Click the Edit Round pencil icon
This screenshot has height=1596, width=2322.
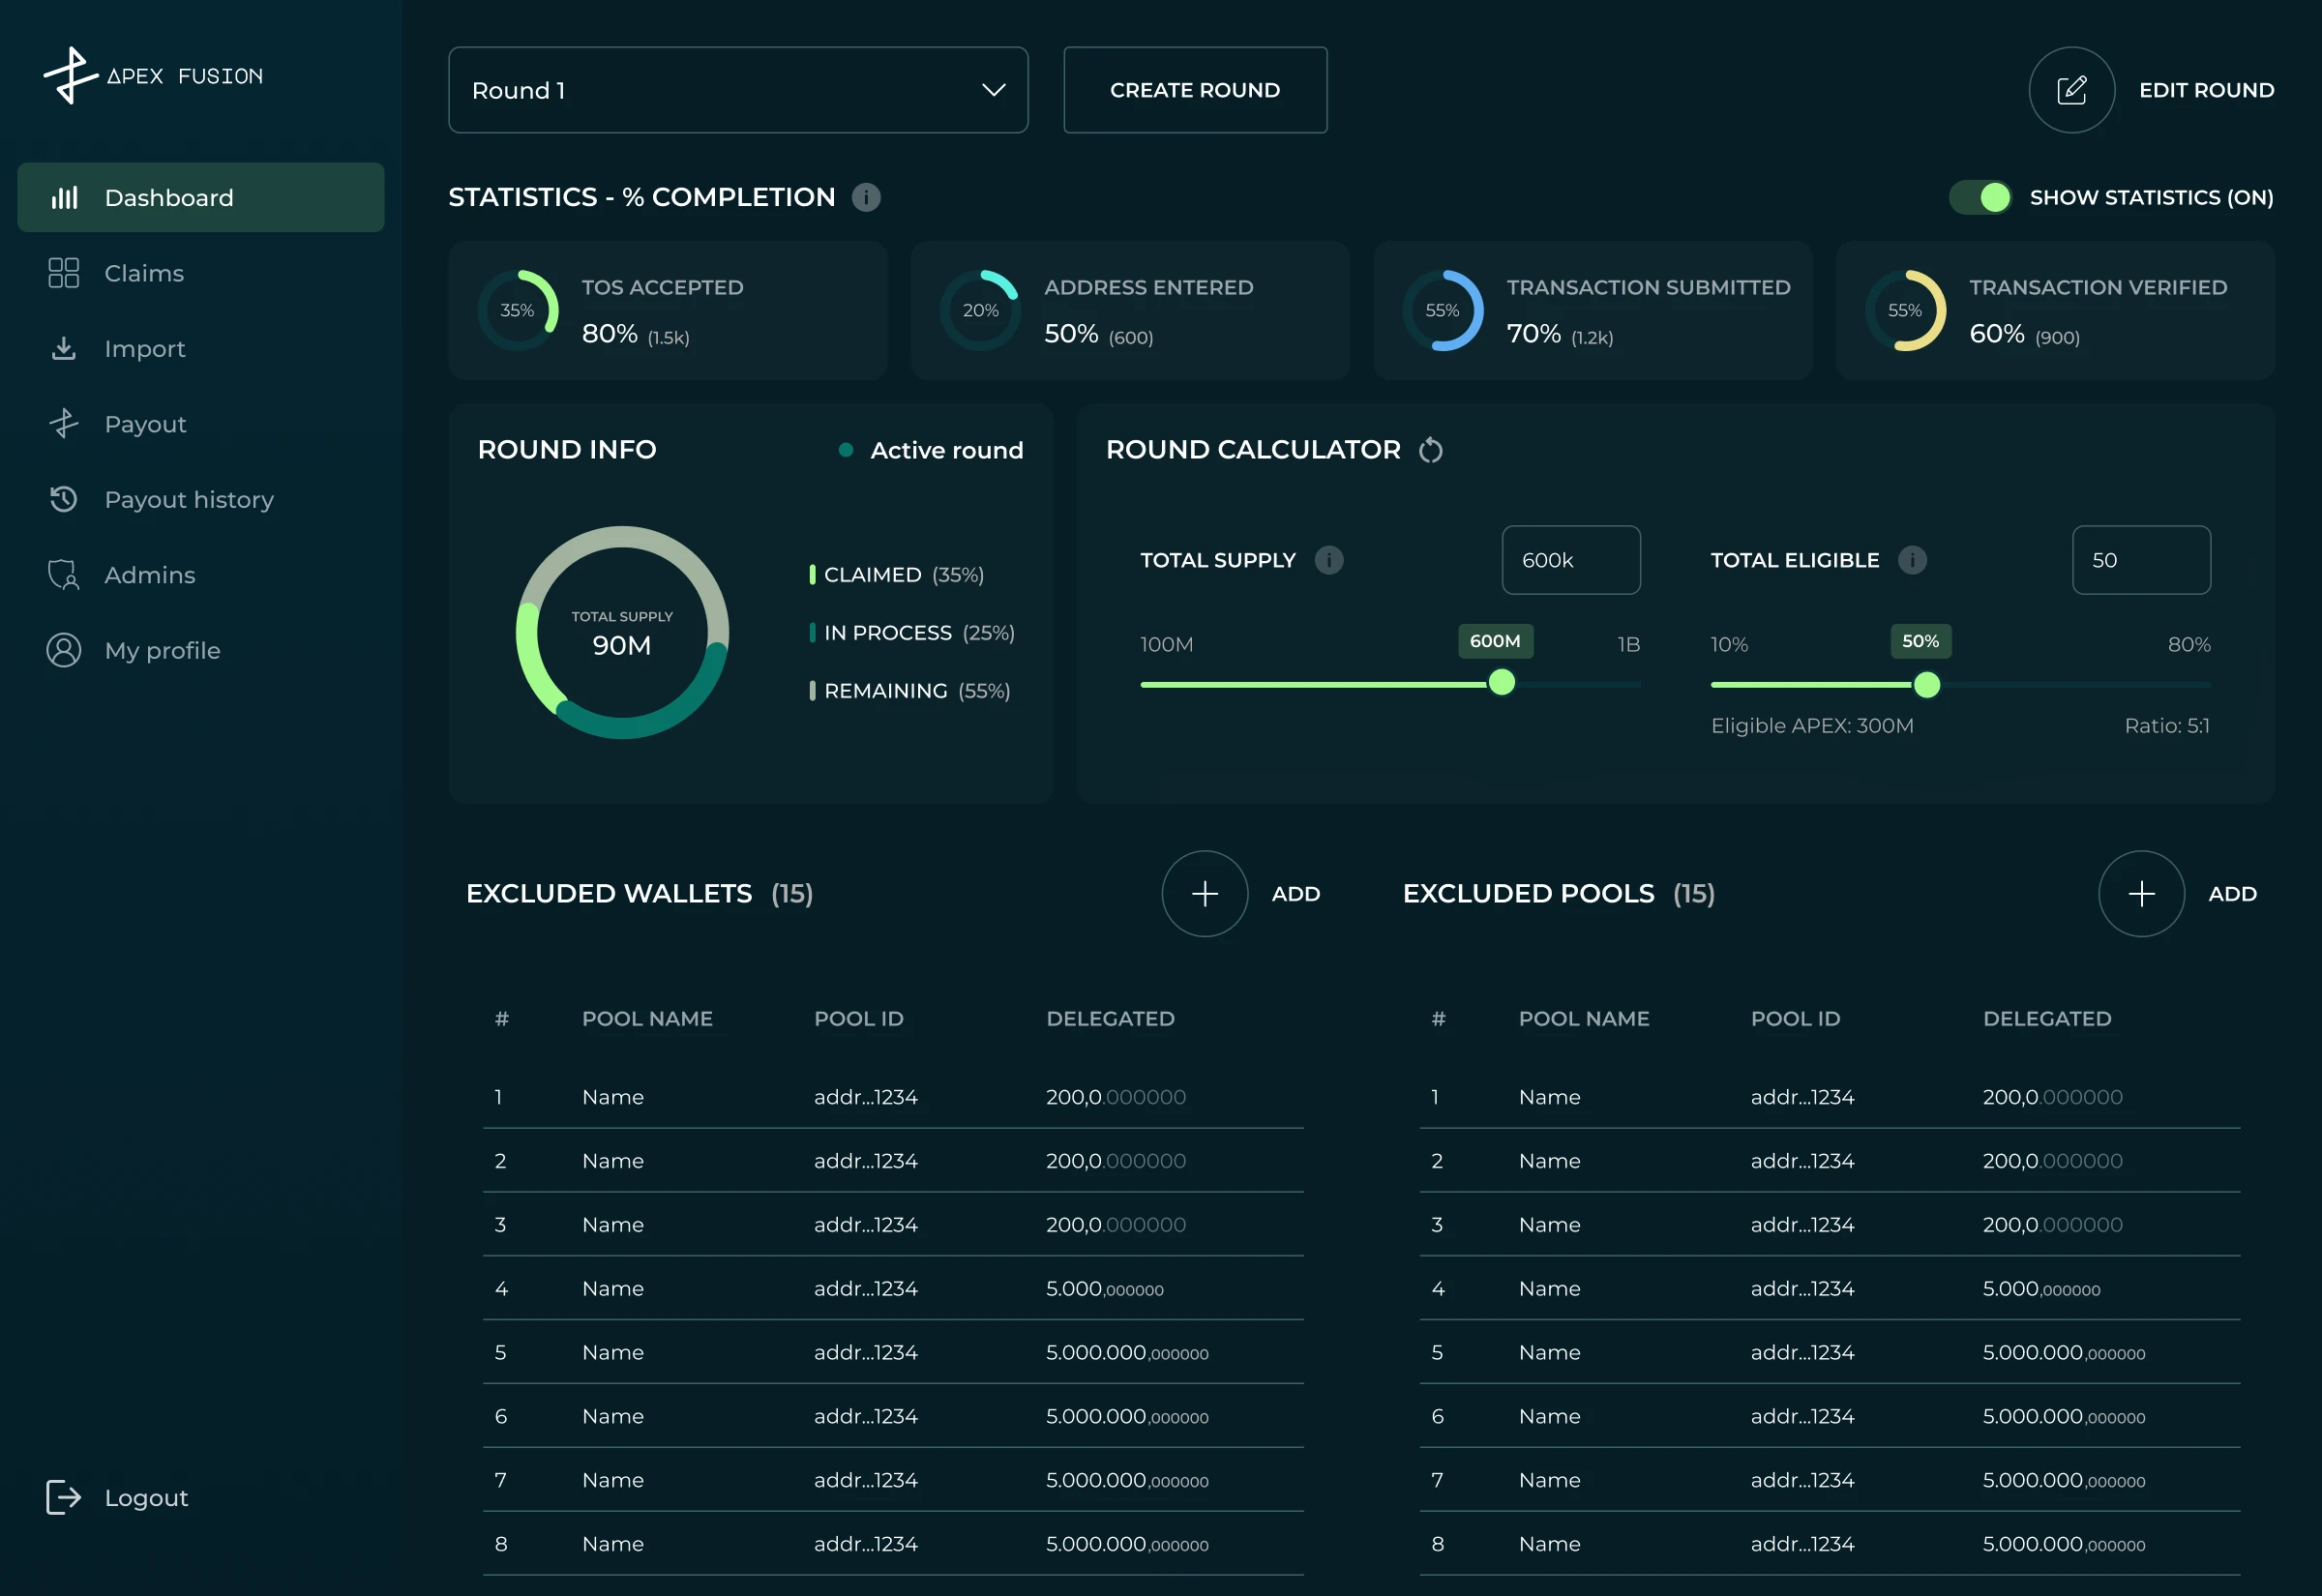tap(2070, 90)
